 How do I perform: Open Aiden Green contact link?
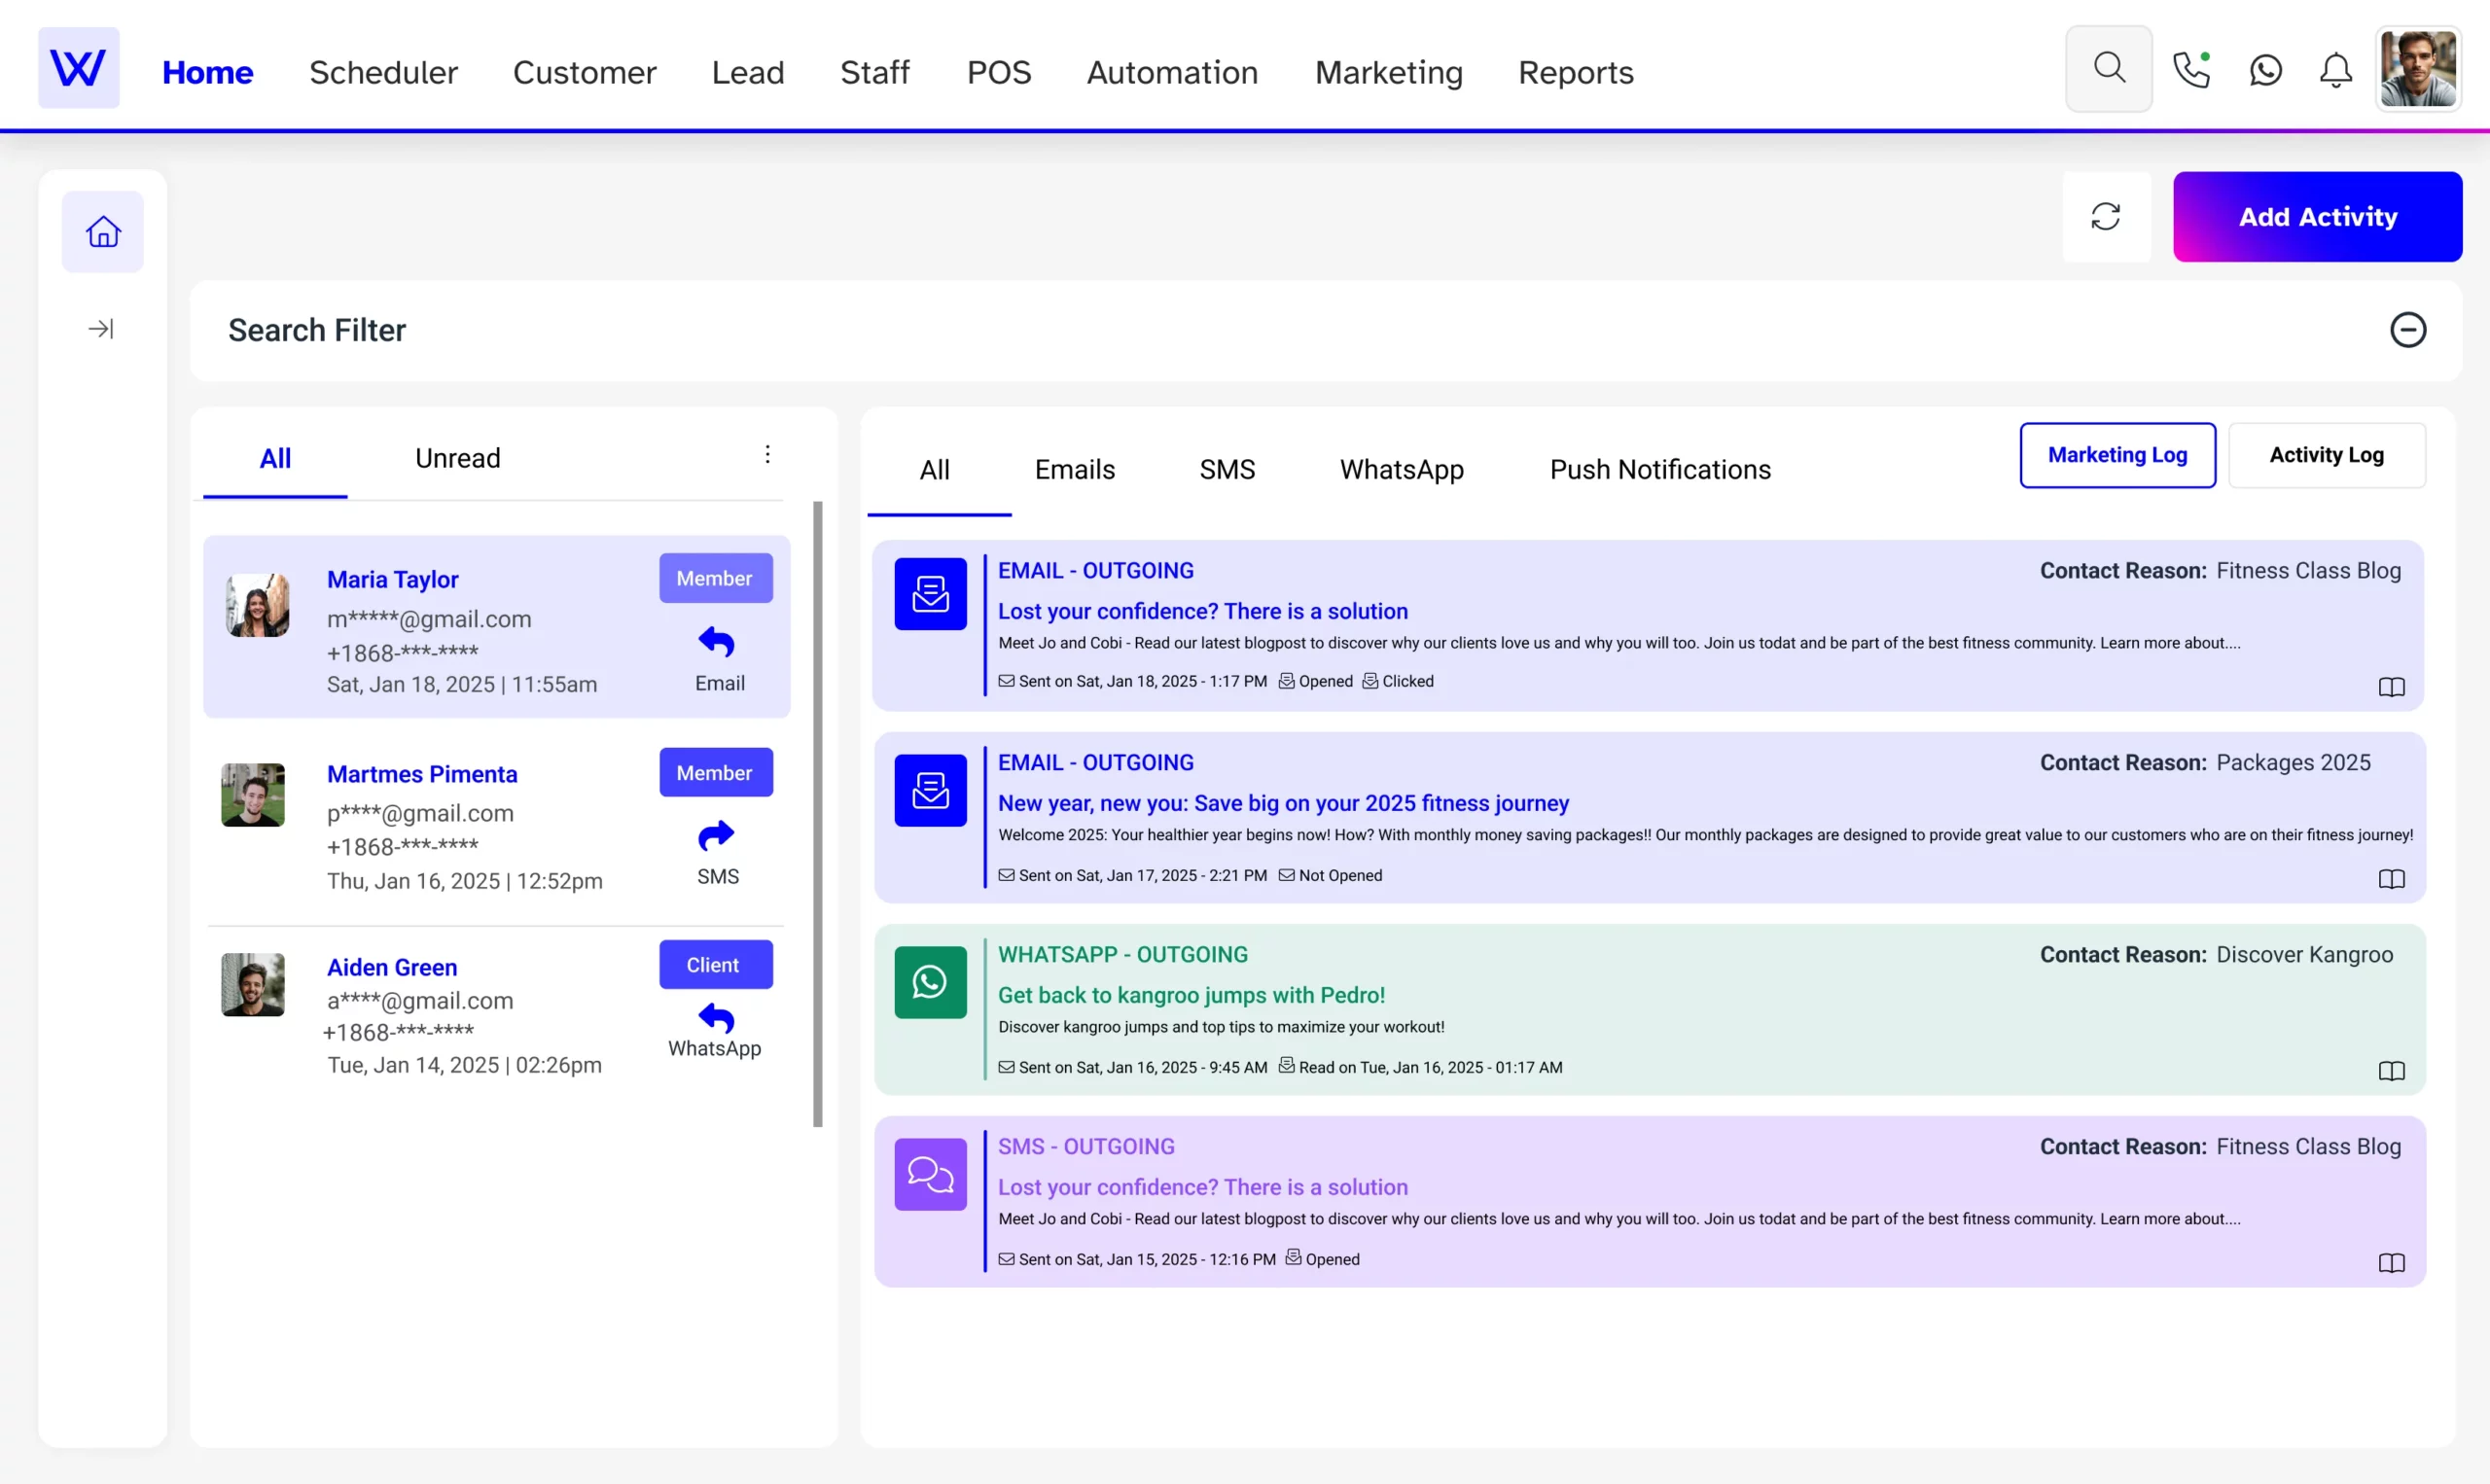click(392, 967)
